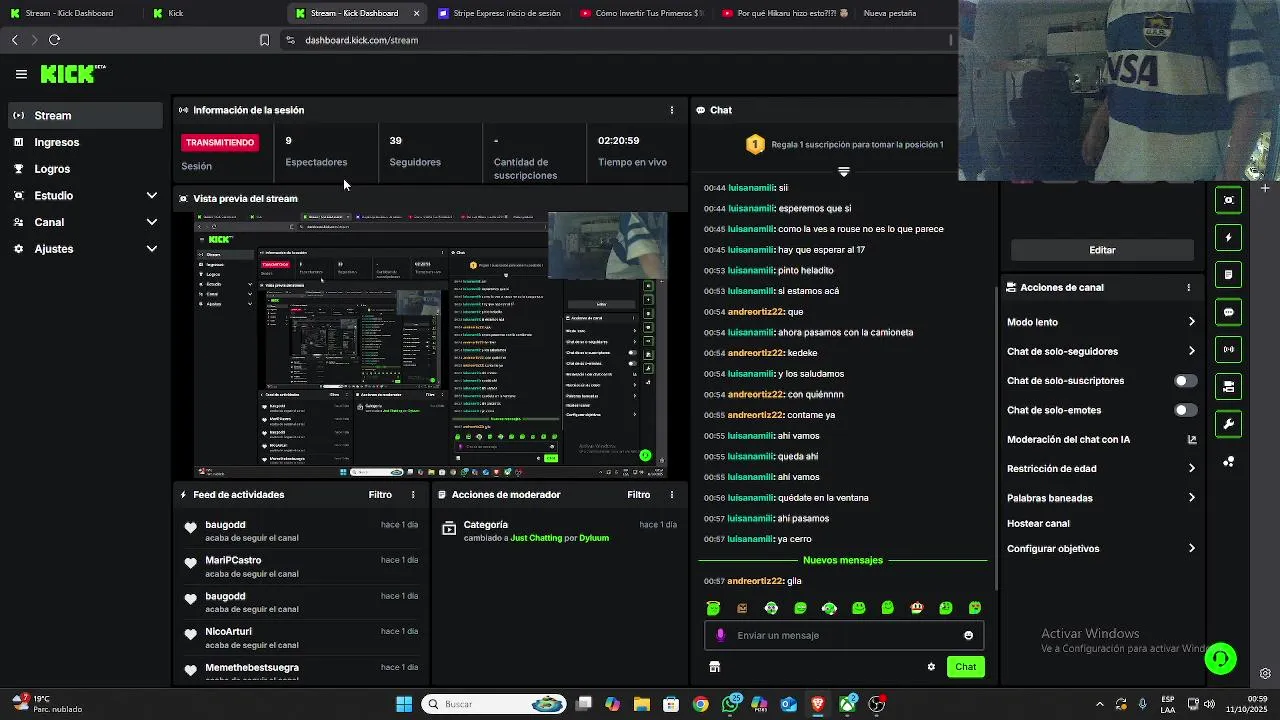
Task: Click NicoArturi in activity feed
Action: click(x=228, y=632)
